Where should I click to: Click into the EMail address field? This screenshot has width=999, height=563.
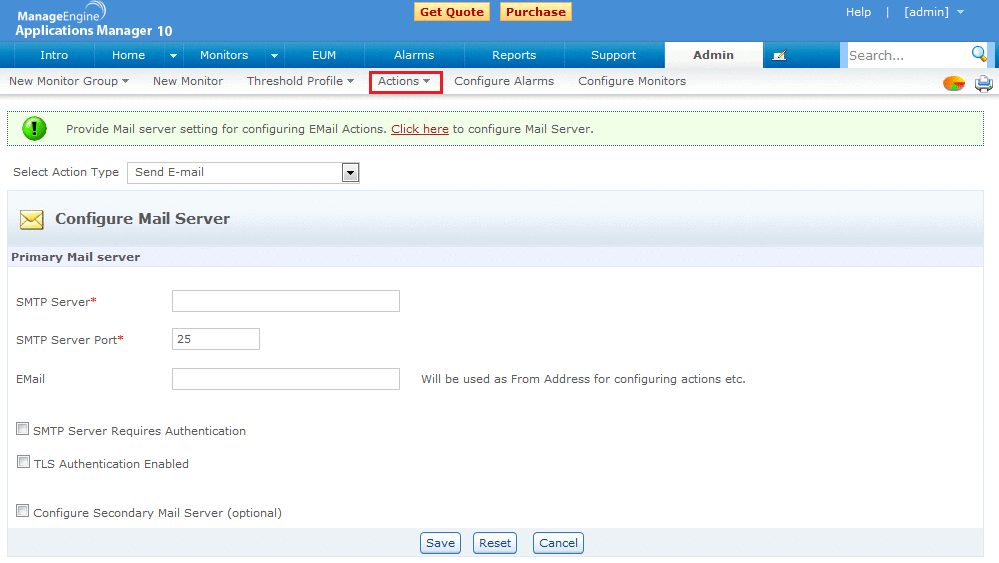(286, 379)
